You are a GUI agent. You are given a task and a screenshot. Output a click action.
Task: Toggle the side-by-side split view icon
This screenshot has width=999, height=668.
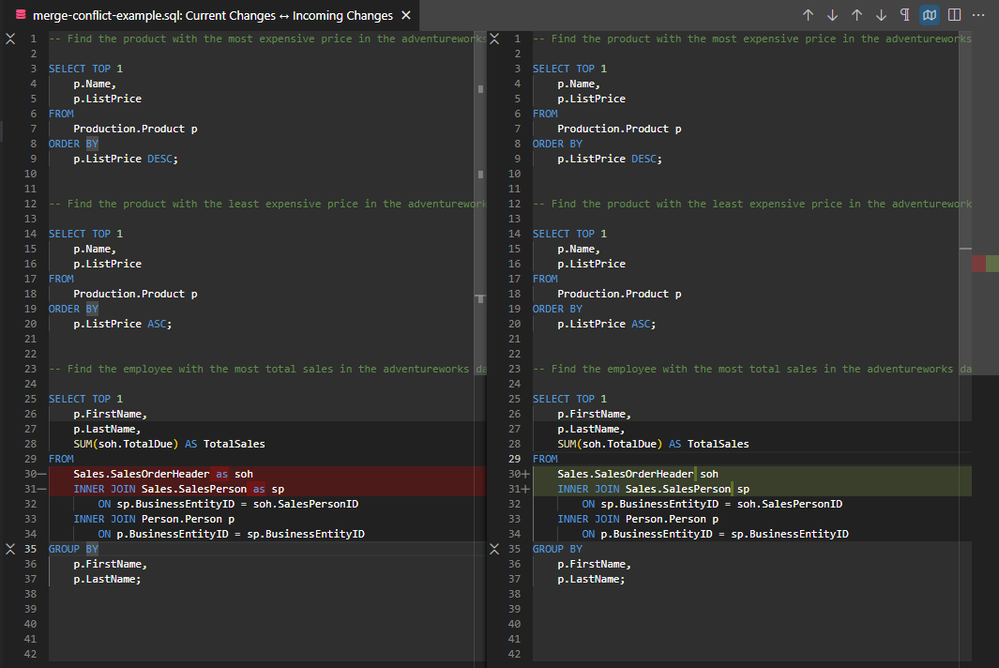[954, 15]
